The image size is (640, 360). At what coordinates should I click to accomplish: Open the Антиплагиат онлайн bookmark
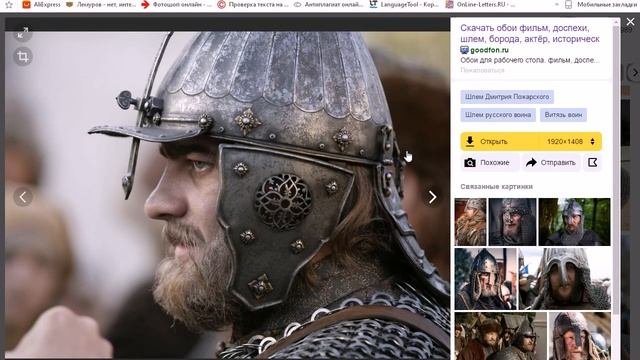pos(328,4)
